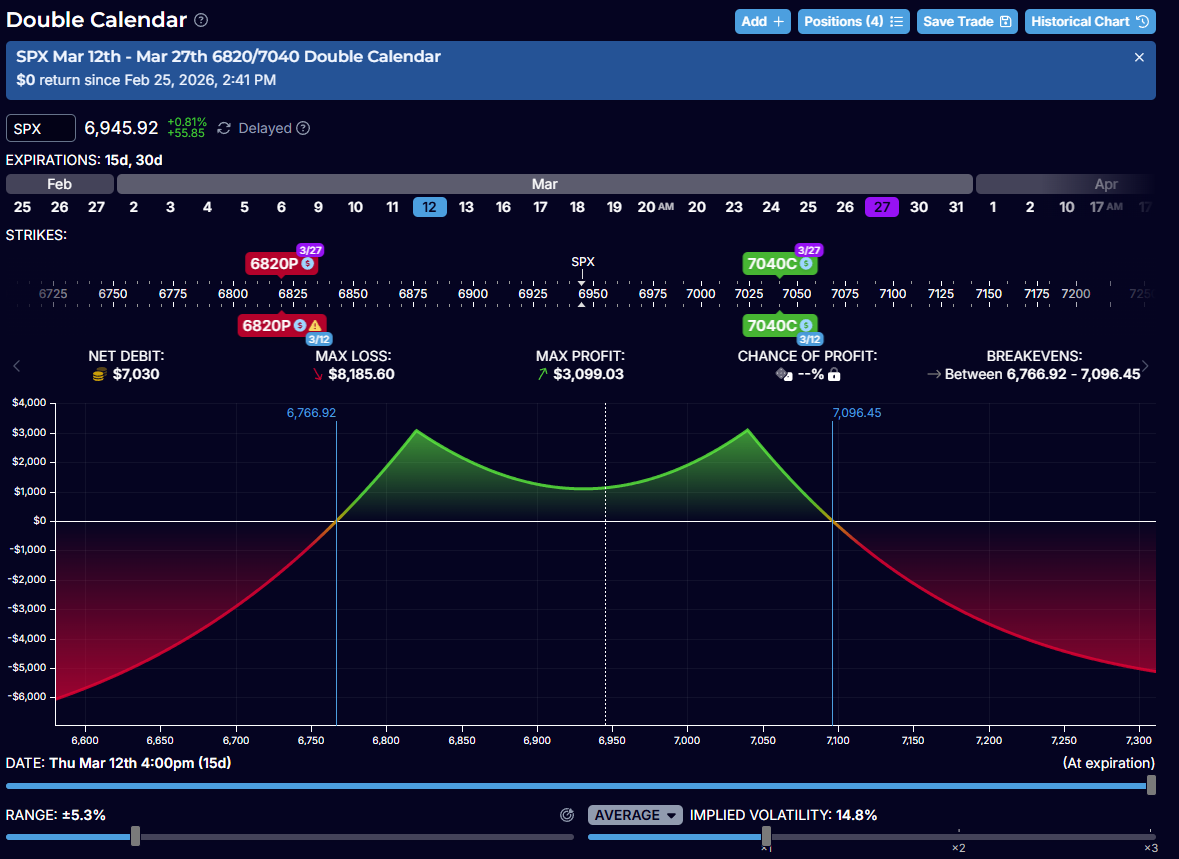Click the right stats arrow chevron
Image resolution: width=1179 pixels, height=859 pixels.
click(1145, 366)
